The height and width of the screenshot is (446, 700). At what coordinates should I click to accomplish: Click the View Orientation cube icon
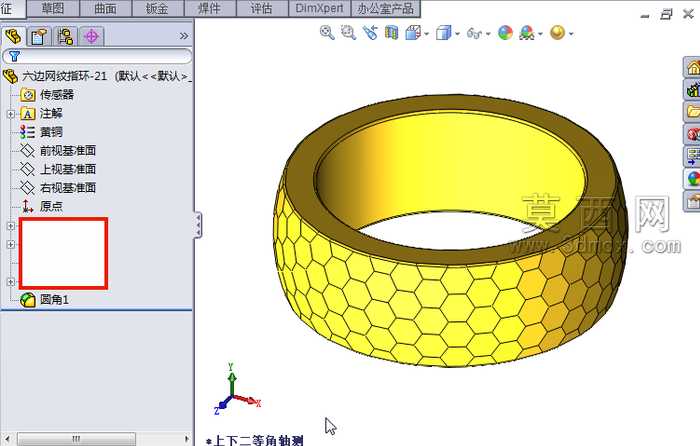tap(412, 33)
